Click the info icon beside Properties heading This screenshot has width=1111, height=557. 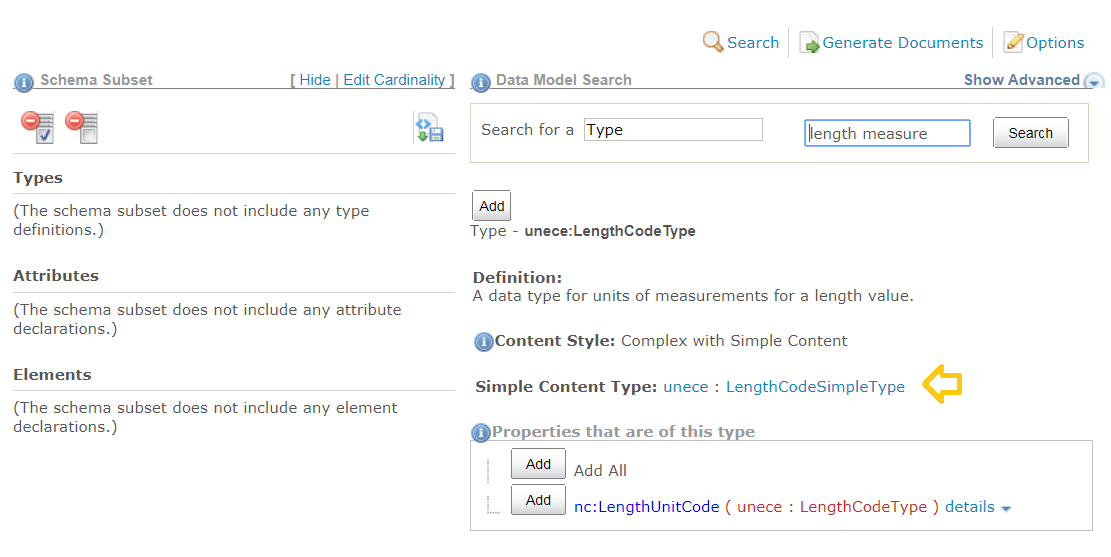[481, 433]
